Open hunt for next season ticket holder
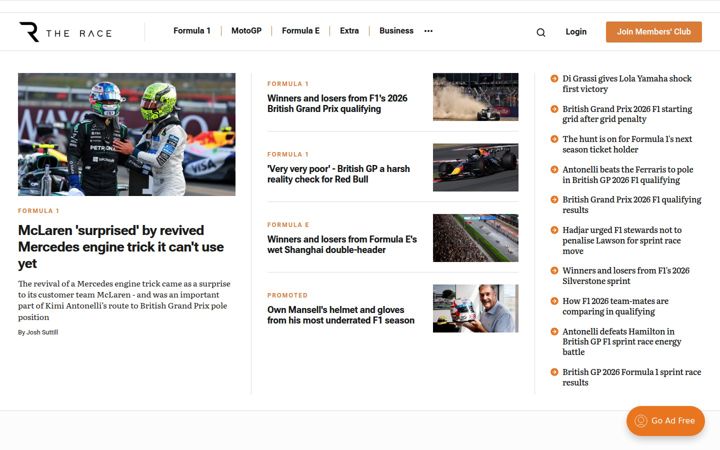The height and width of the screenshot is (450, 720). (627, 144)
